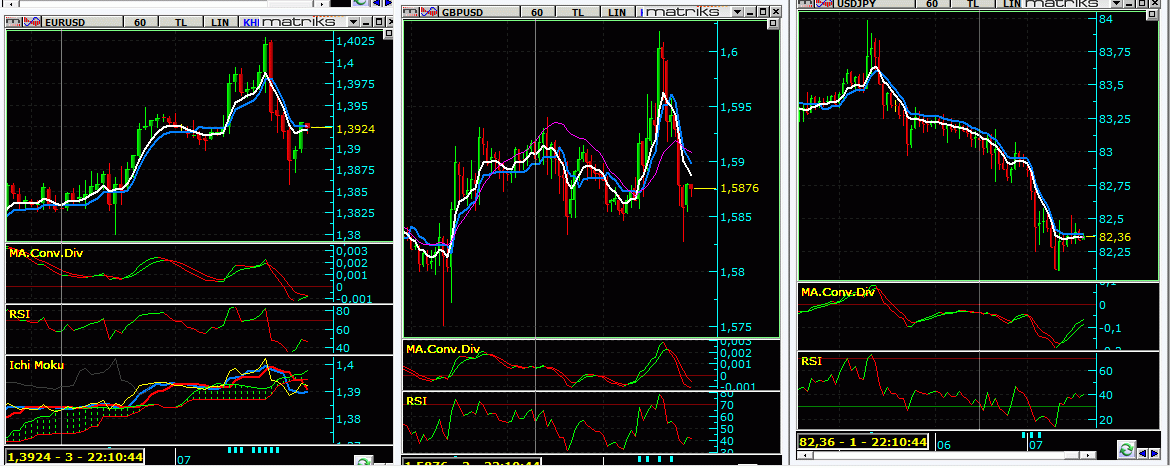Toggle the LIN scale mode in EURUSD window
The image size is (1170, 468).
click(x=220, y=21)
